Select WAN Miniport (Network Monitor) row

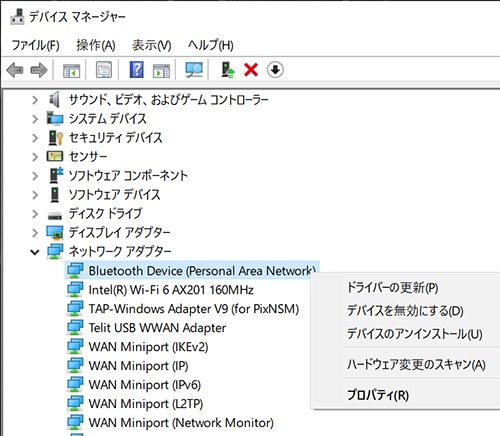point(181,423)
